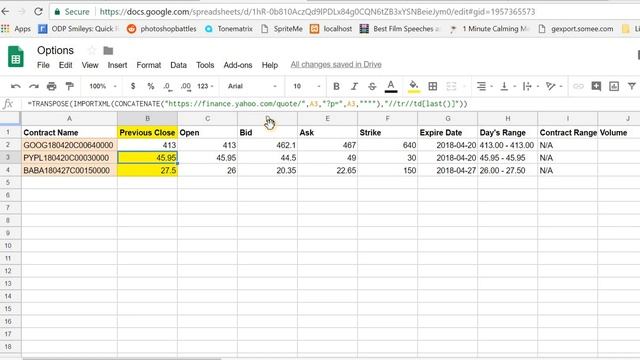Open more number formats 123 dropdown
The width and height of the screenshot is (640, 360).
pyautogui.click(x=205, y=86)
